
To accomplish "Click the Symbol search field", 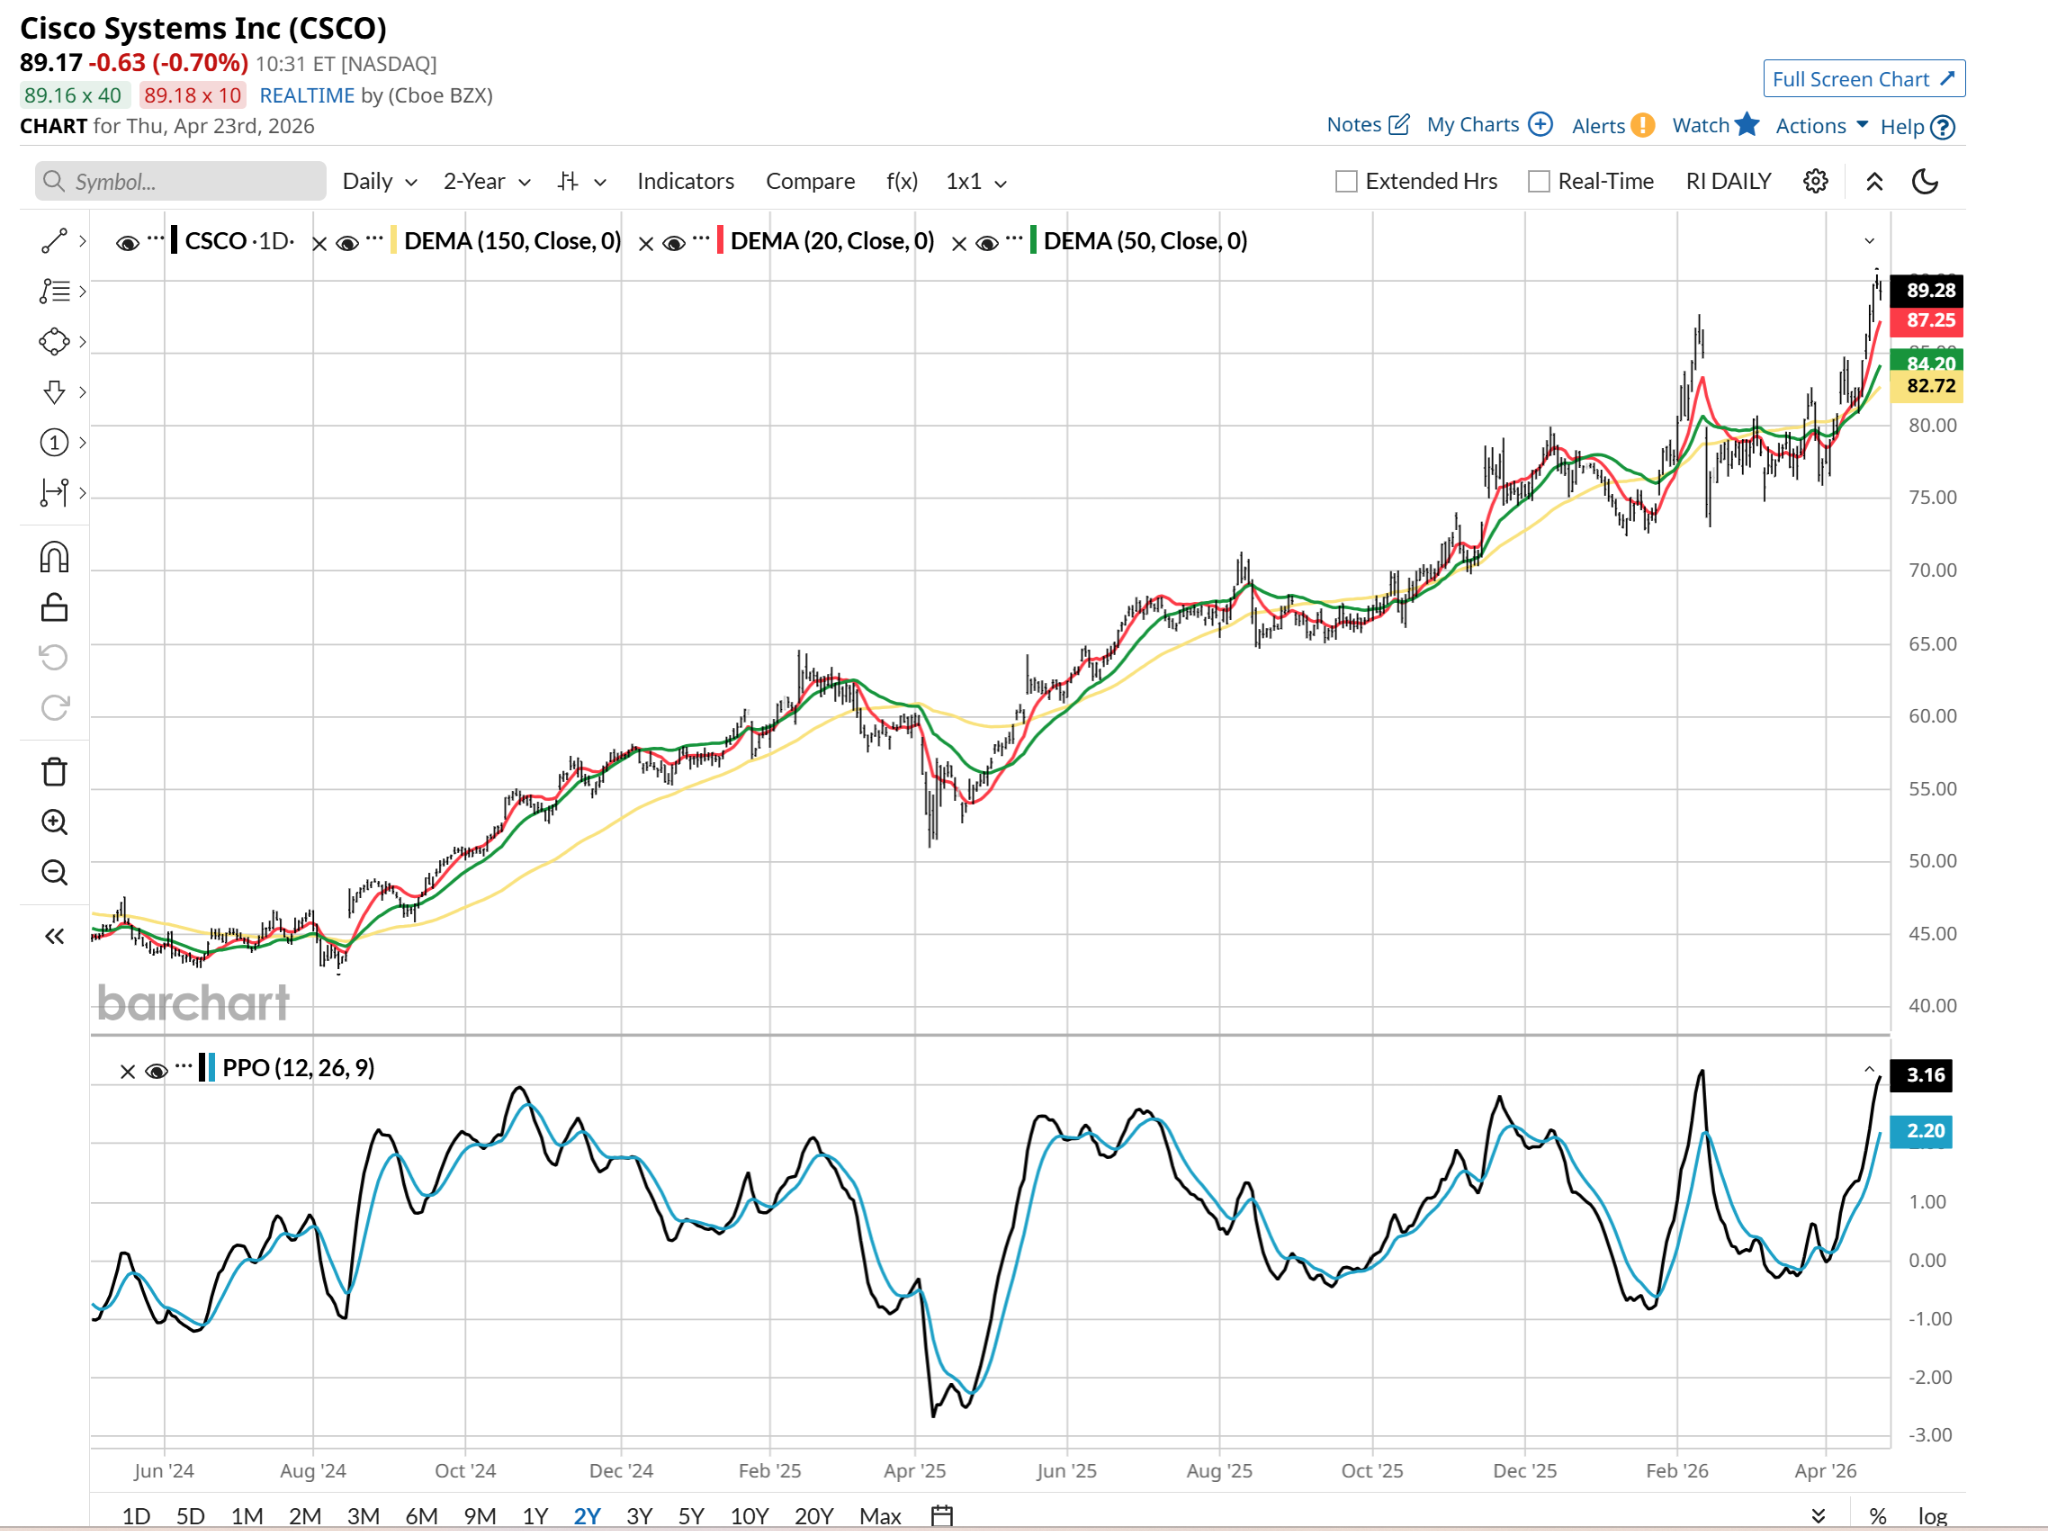I will pos(182,181).
